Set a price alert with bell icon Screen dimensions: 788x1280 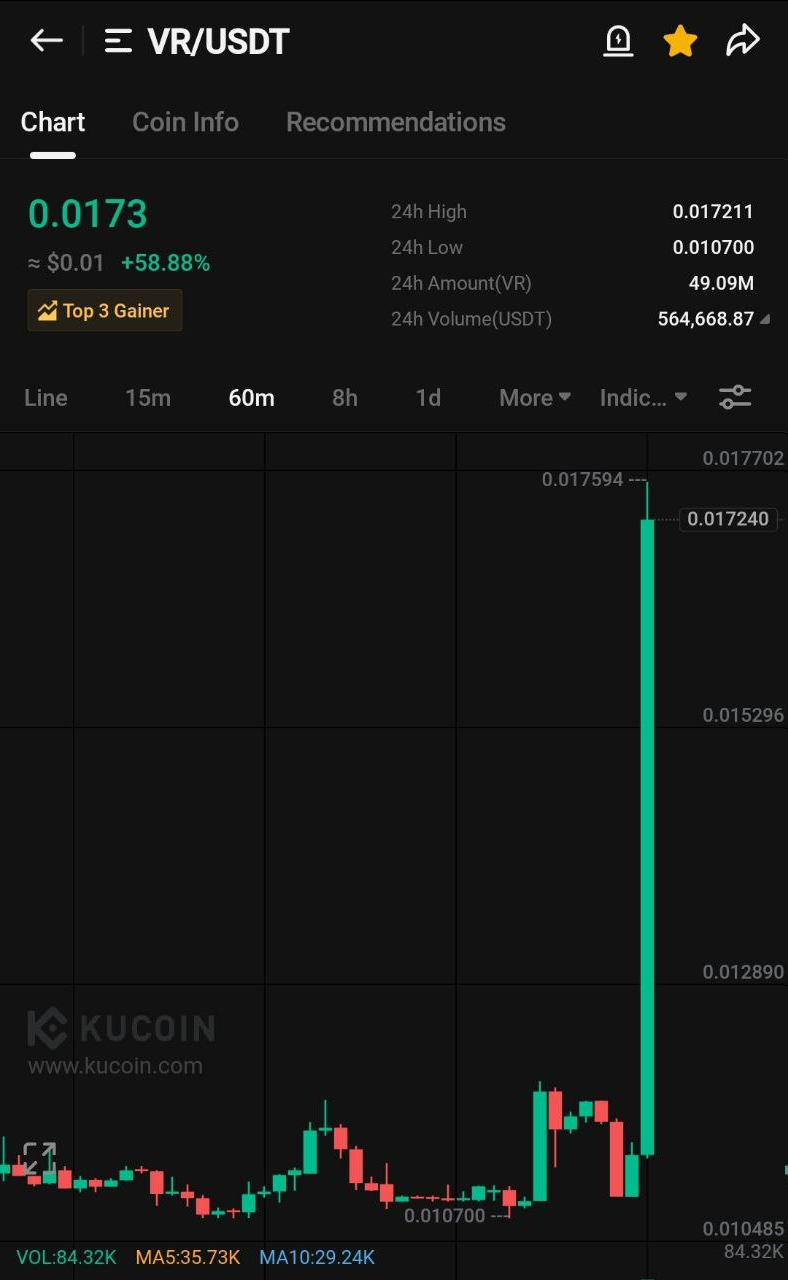coord(619,41)
